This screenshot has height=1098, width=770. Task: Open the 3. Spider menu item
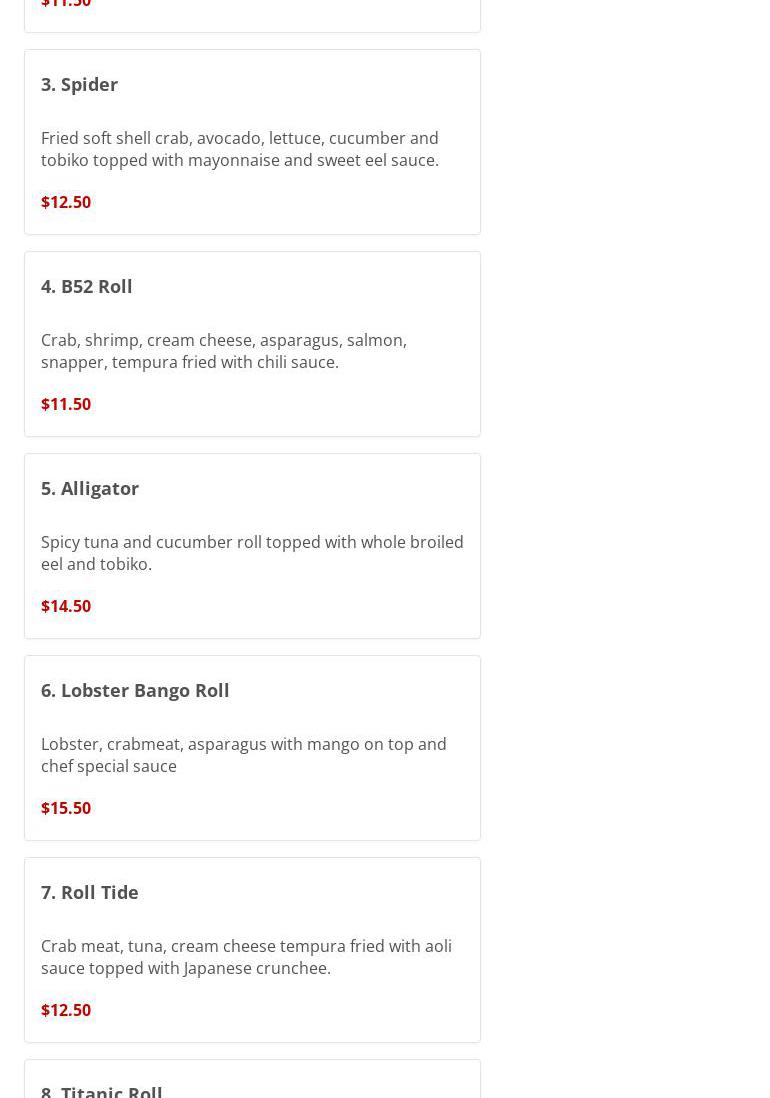click(79, 84)
